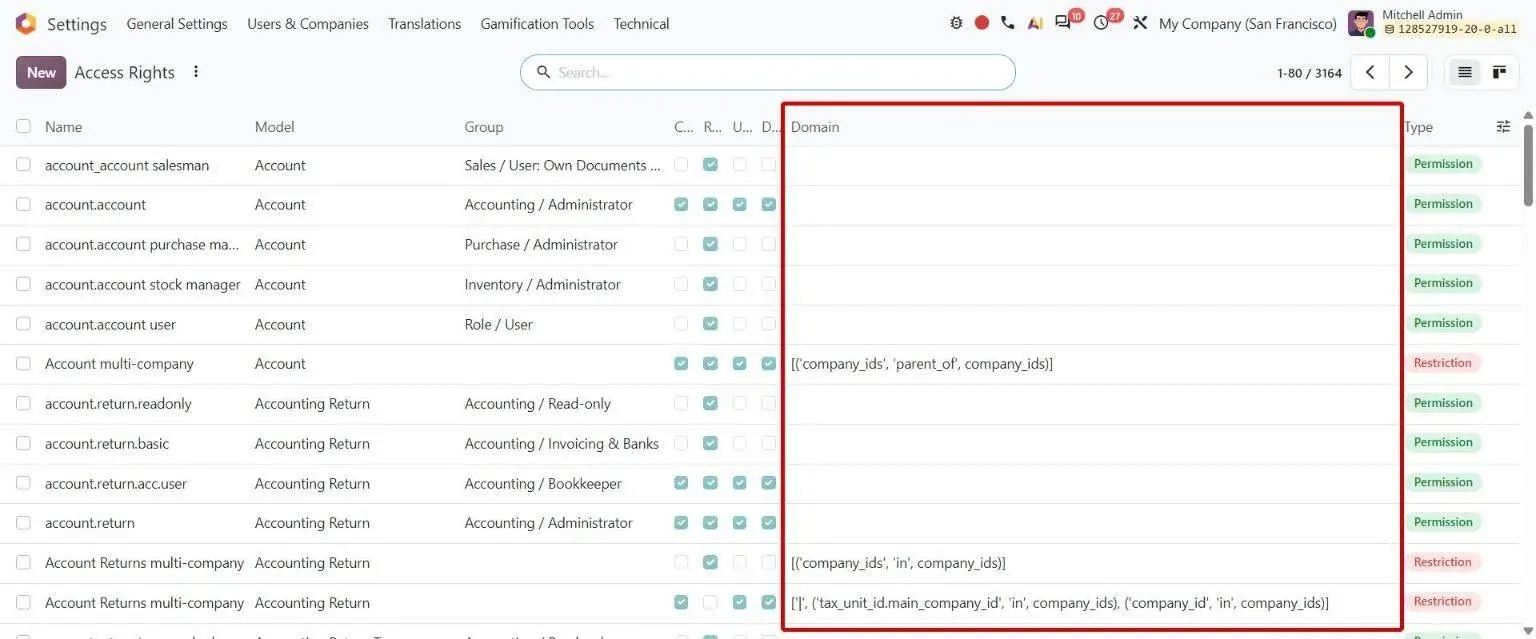Image resolution: width=1536 pixels, height=639 pixels.
Task: Select the account.return.readonly row checkbox
Action: tap(23, 404)
